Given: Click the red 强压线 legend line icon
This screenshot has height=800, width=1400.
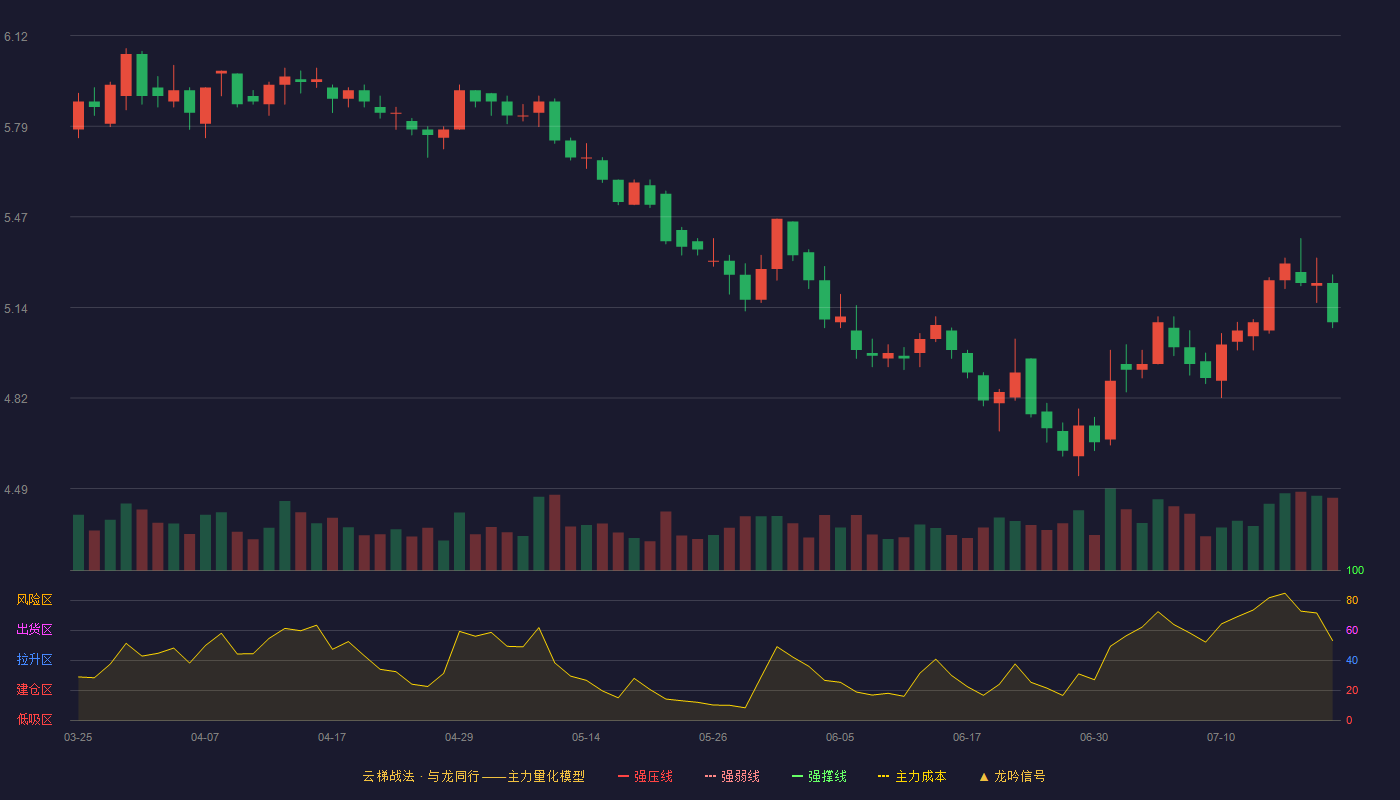Looking at the screenshot, I should (623, 776).
